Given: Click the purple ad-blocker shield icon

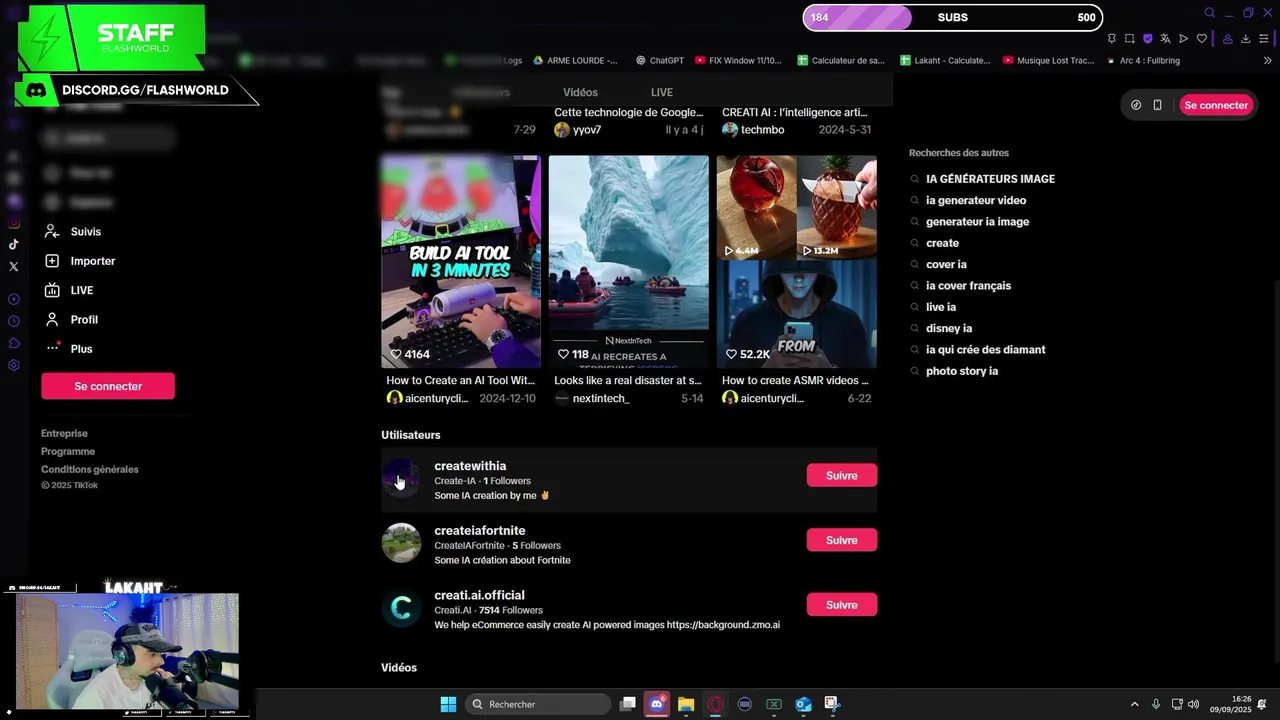Looking at the screenshot, I should click(x=1147, y=39).
